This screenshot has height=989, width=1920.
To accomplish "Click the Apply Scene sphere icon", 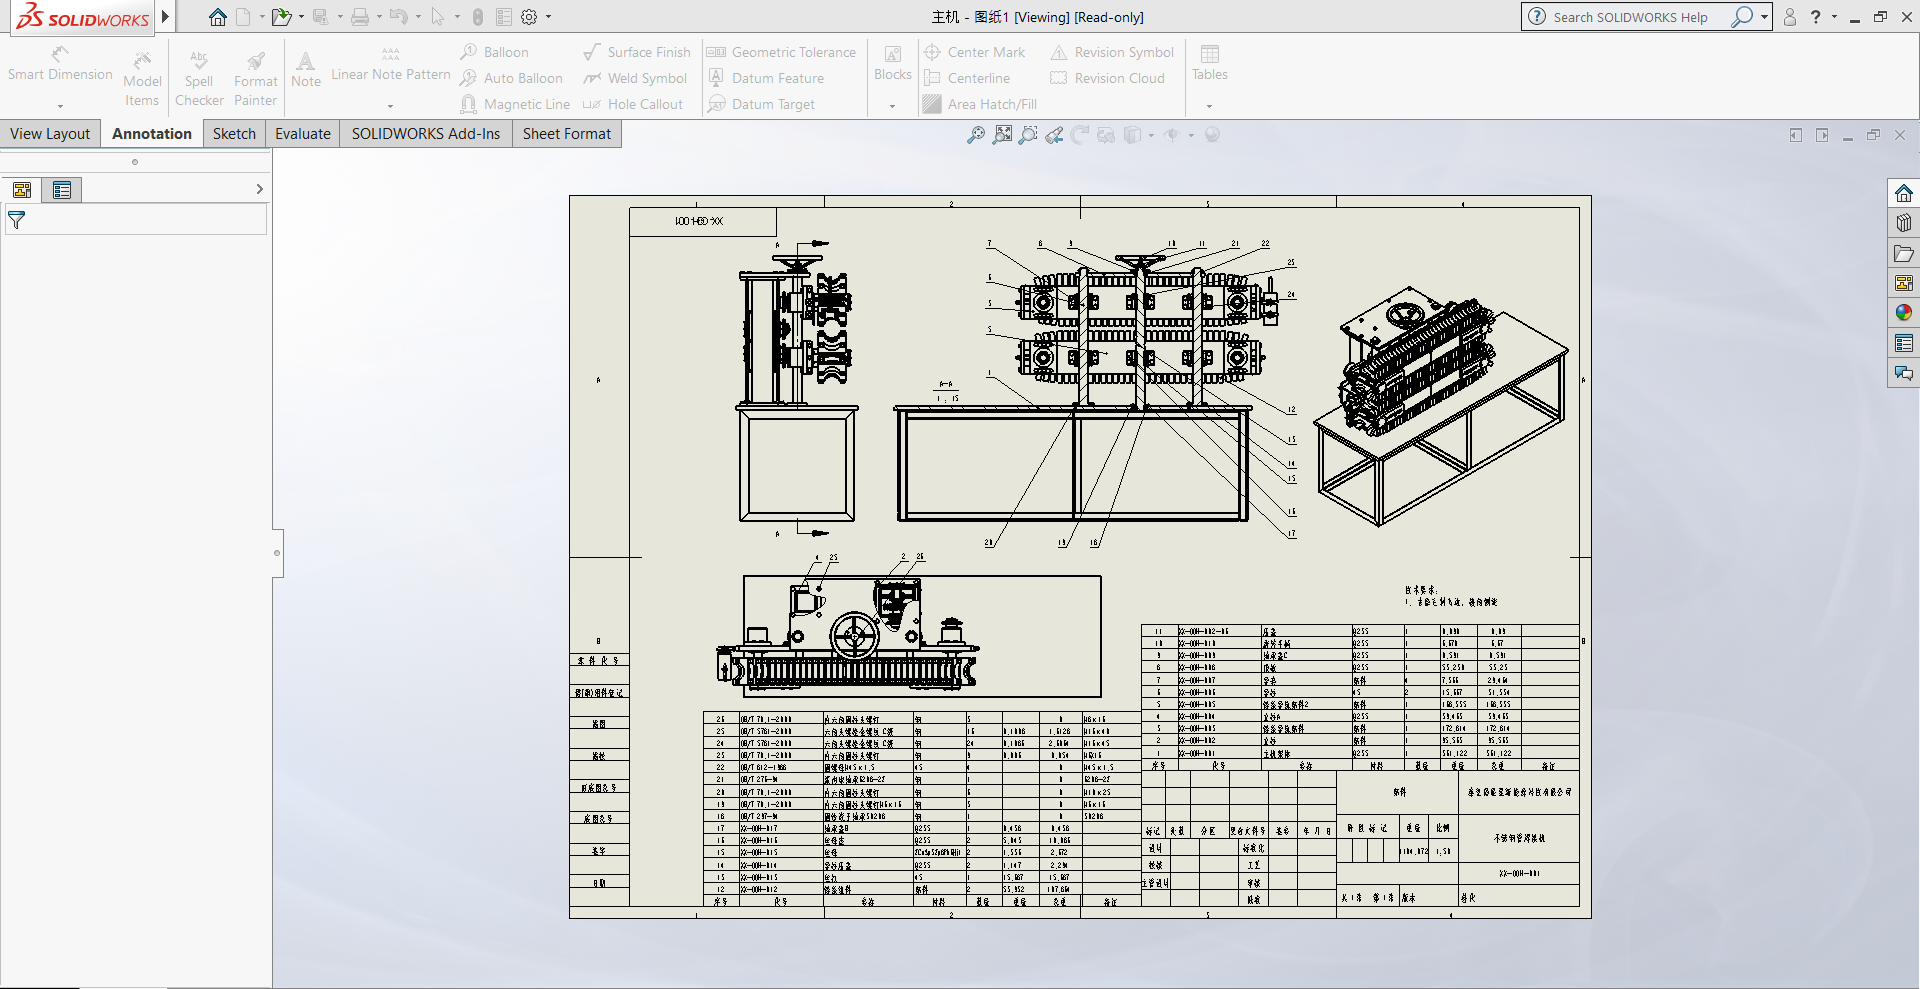I will (x=1212, y=135).
